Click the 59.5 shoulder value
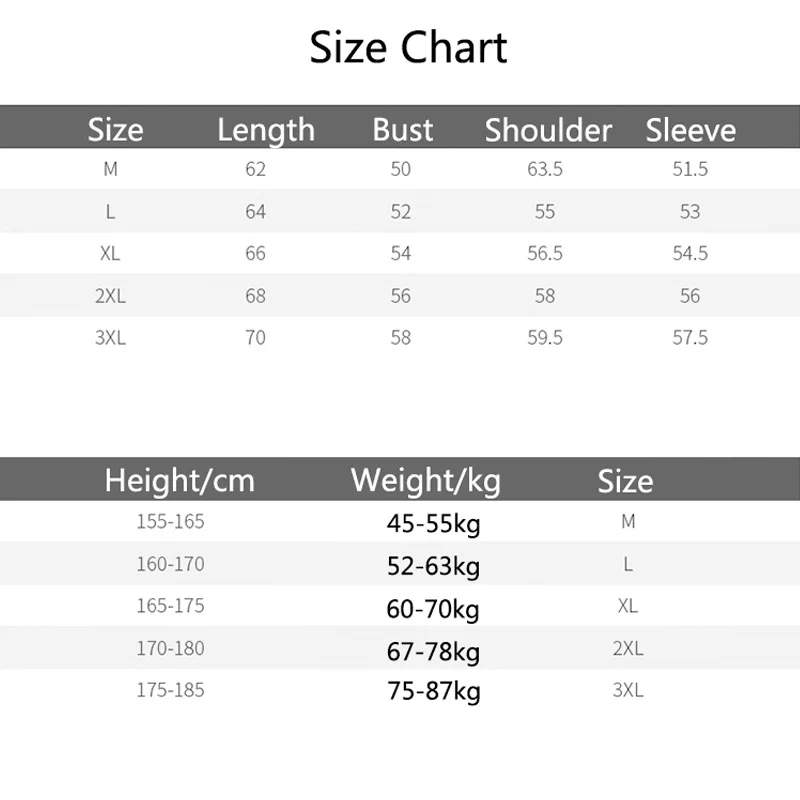This screenshot has height=800, width=800. click(x=545, y=338)
